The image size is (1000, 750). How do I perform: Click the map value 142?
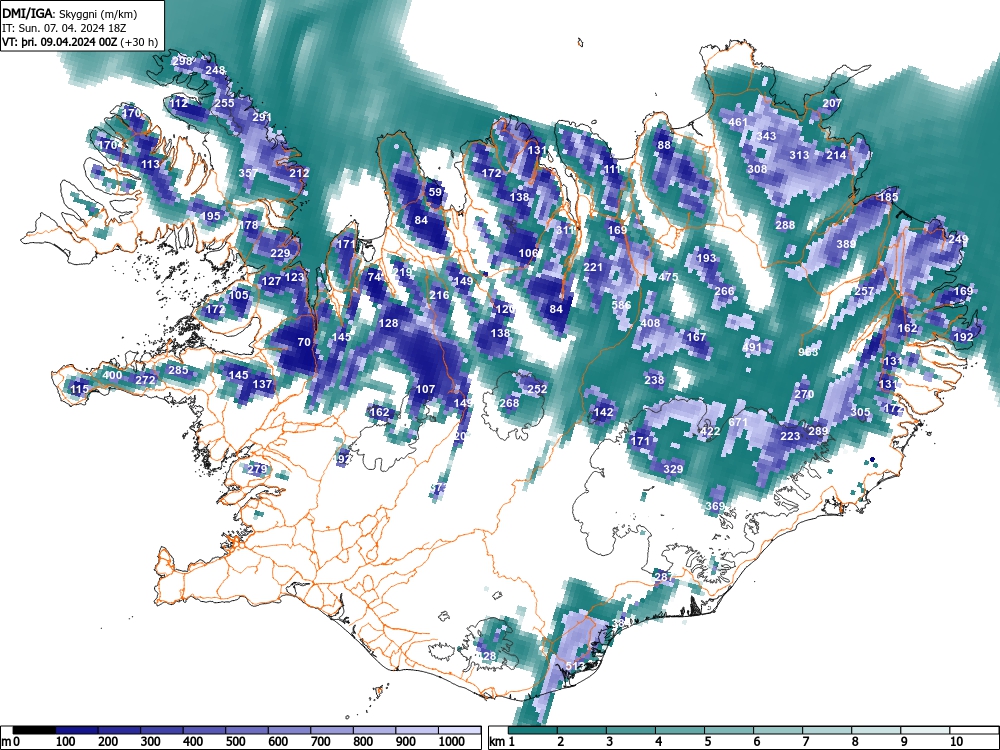[x=603, y=412]
